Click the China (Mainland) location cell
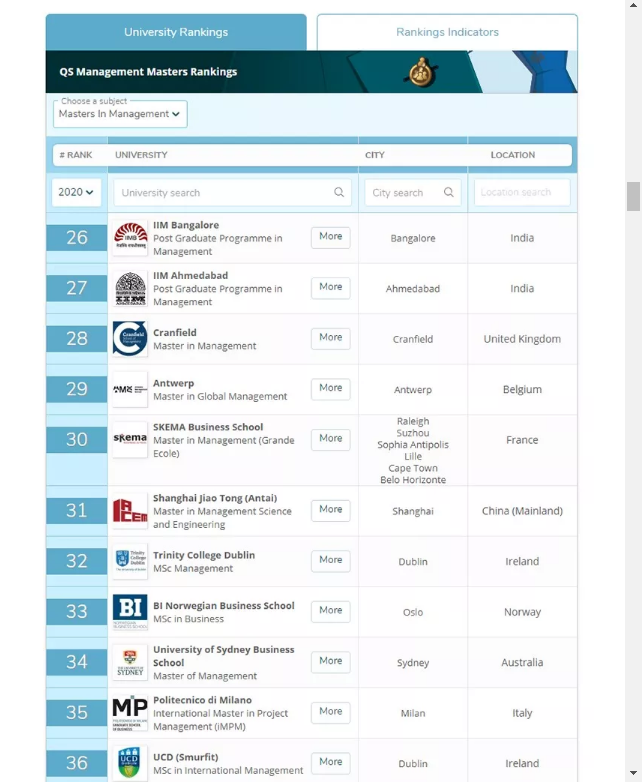Image resolution: width=642 pixels, height=782 pixels. tap(522, 511)
